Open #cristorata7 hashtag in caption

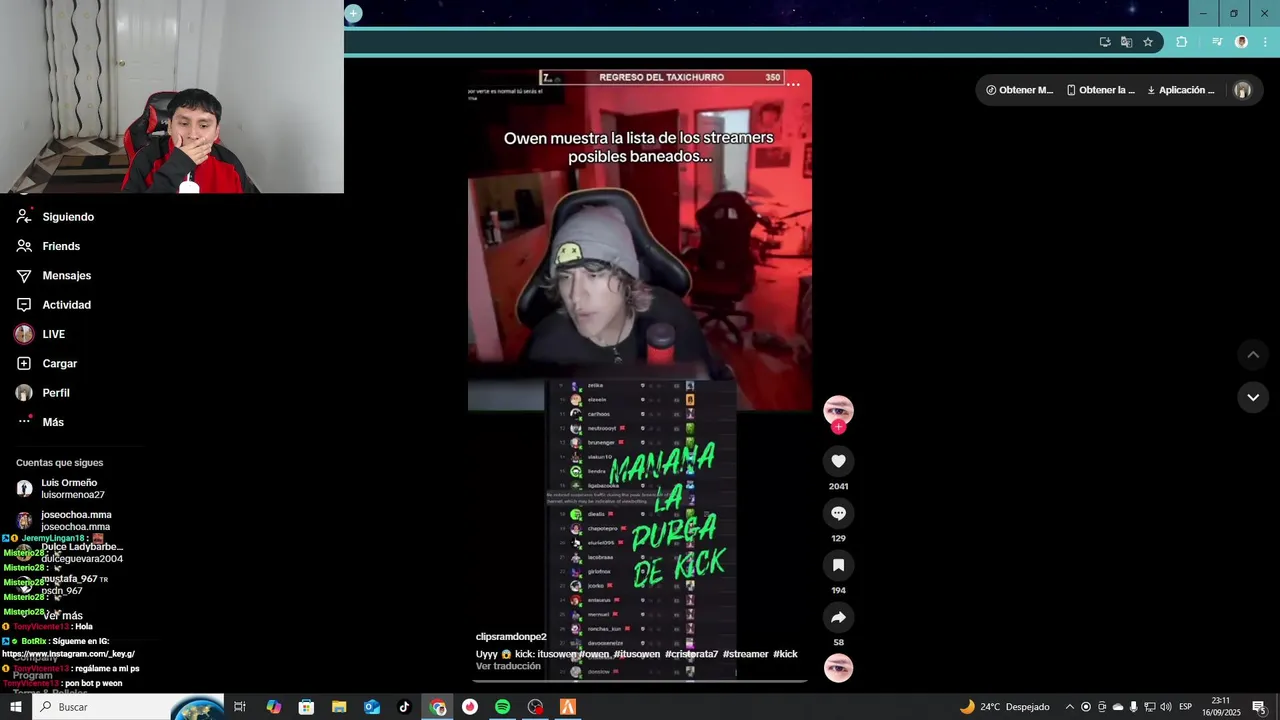[x=691, y=654]
